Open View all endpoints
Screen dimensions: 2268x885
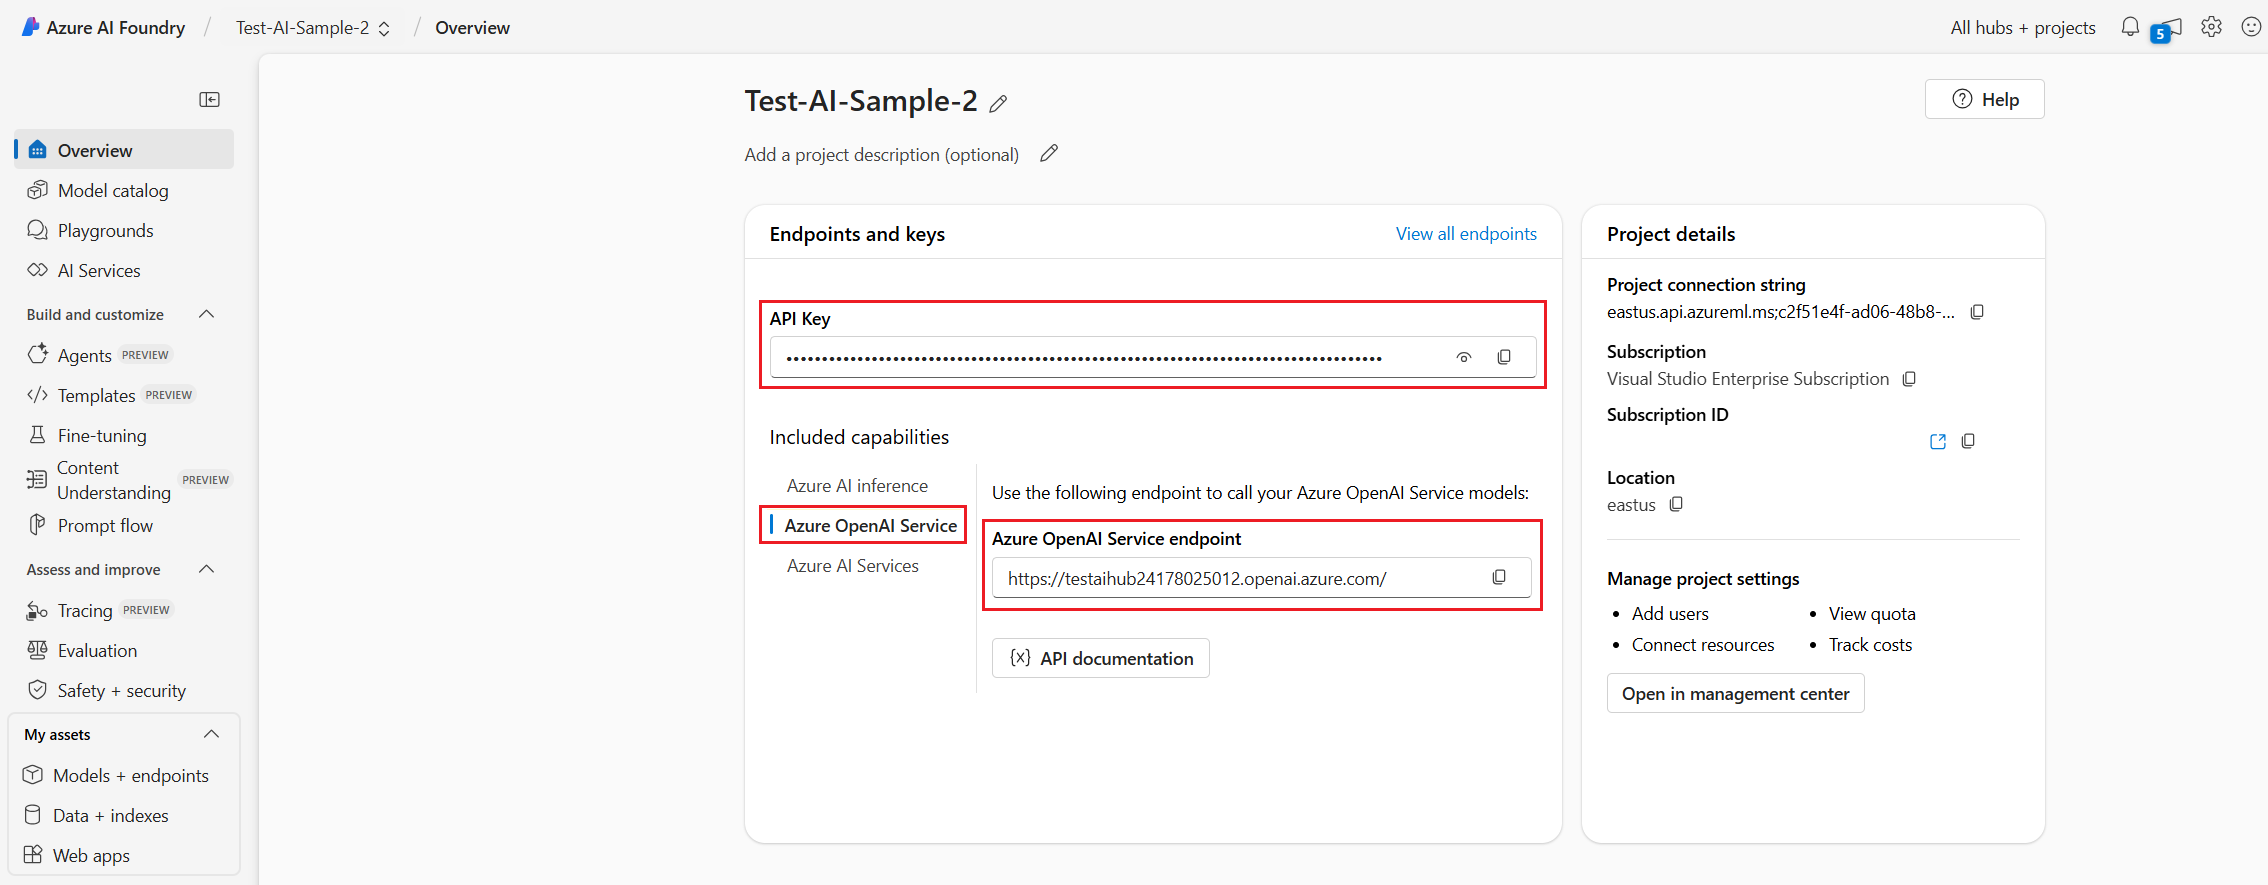[x=1466, y=233]
